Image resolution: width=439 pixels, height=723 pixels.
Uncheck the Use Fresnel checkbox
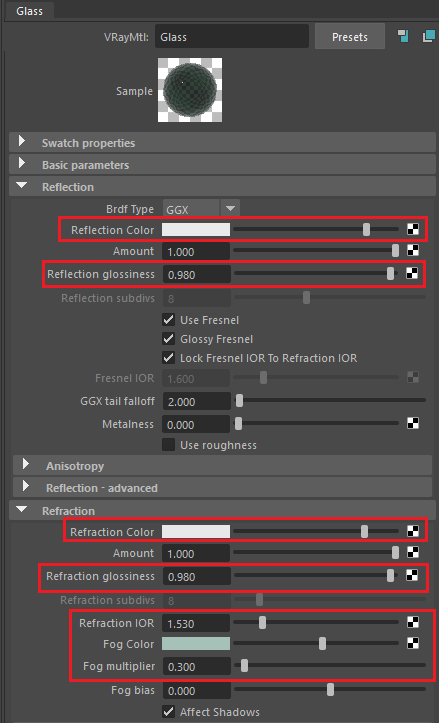pos(169,320)
